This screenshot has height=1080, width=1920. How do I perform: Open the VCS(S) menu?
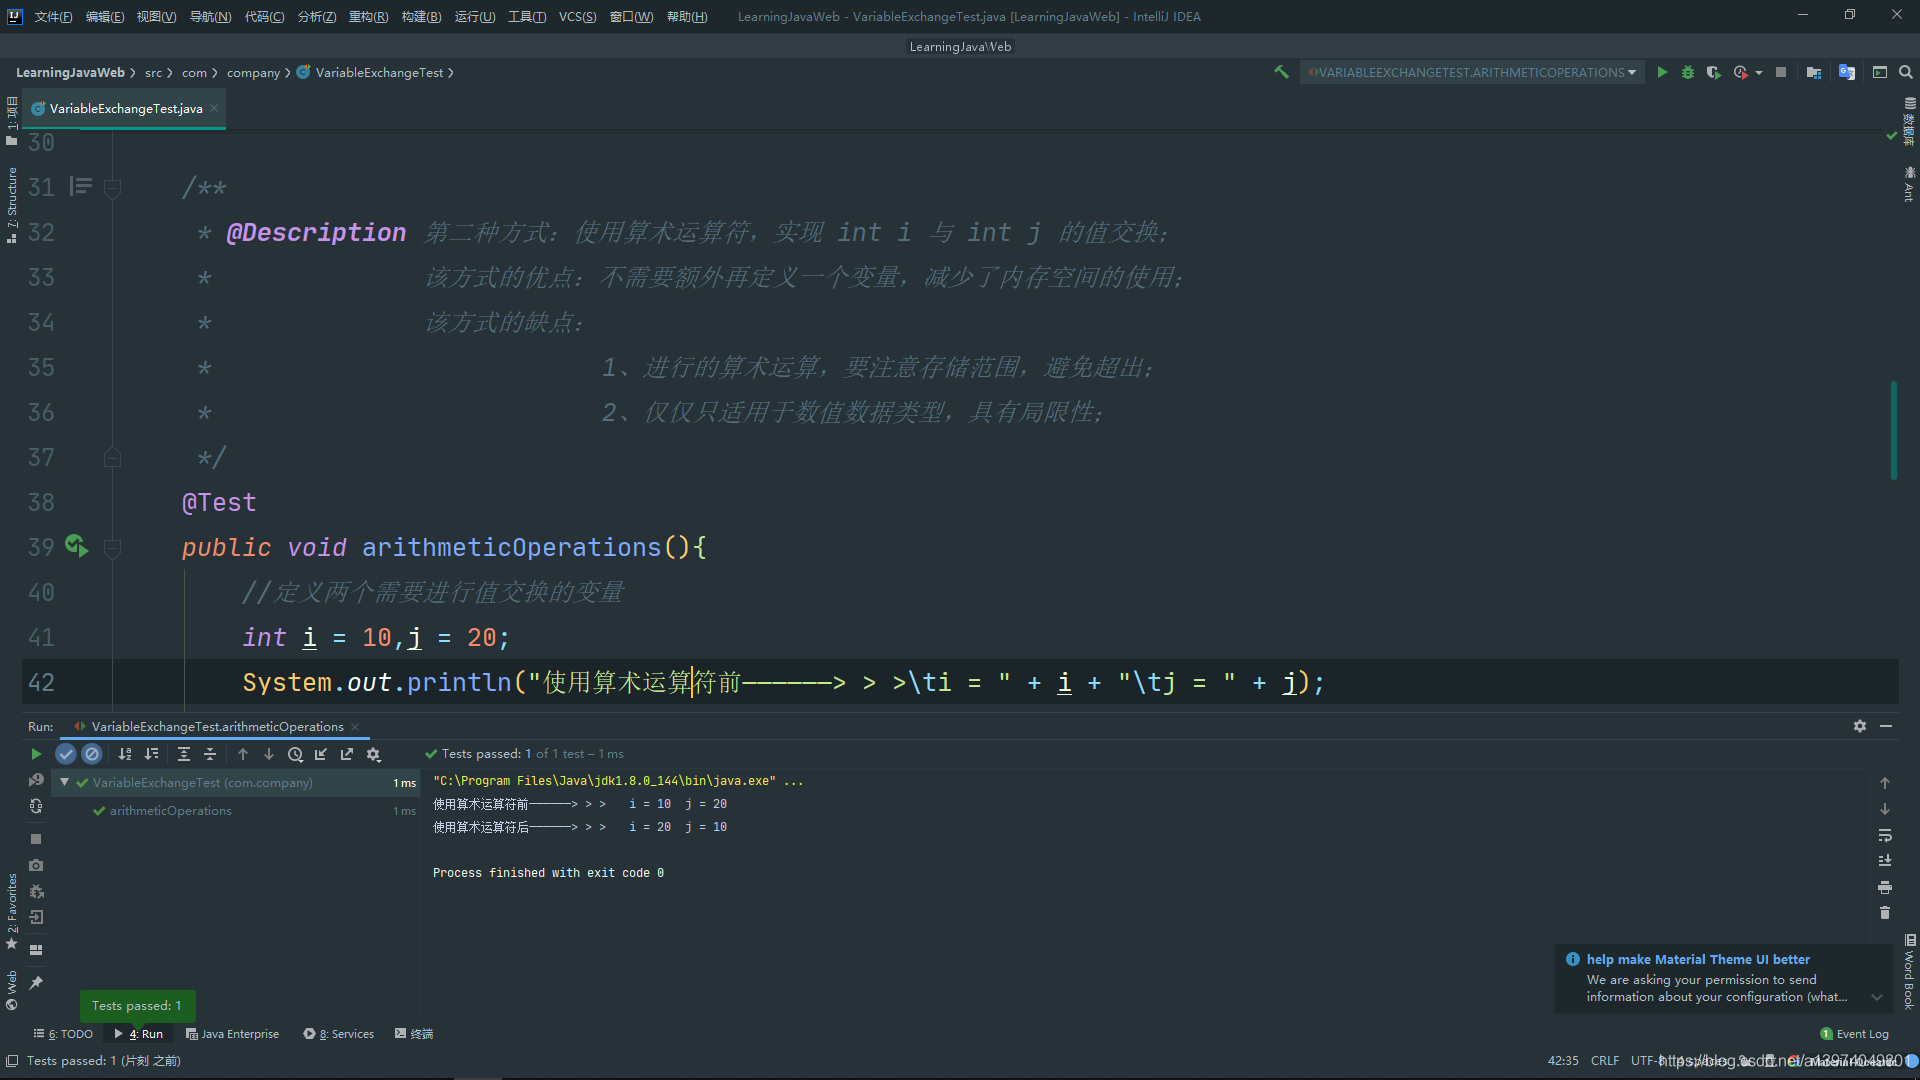pos(577,16)
